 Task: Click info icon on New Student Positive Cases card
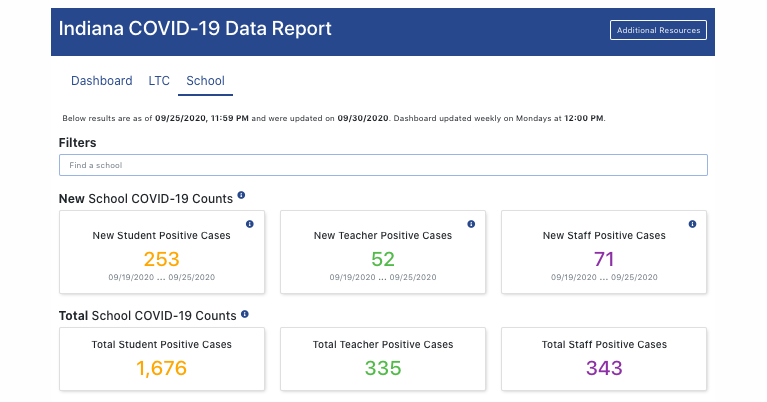pyautogui.click(x=249, y=224)
